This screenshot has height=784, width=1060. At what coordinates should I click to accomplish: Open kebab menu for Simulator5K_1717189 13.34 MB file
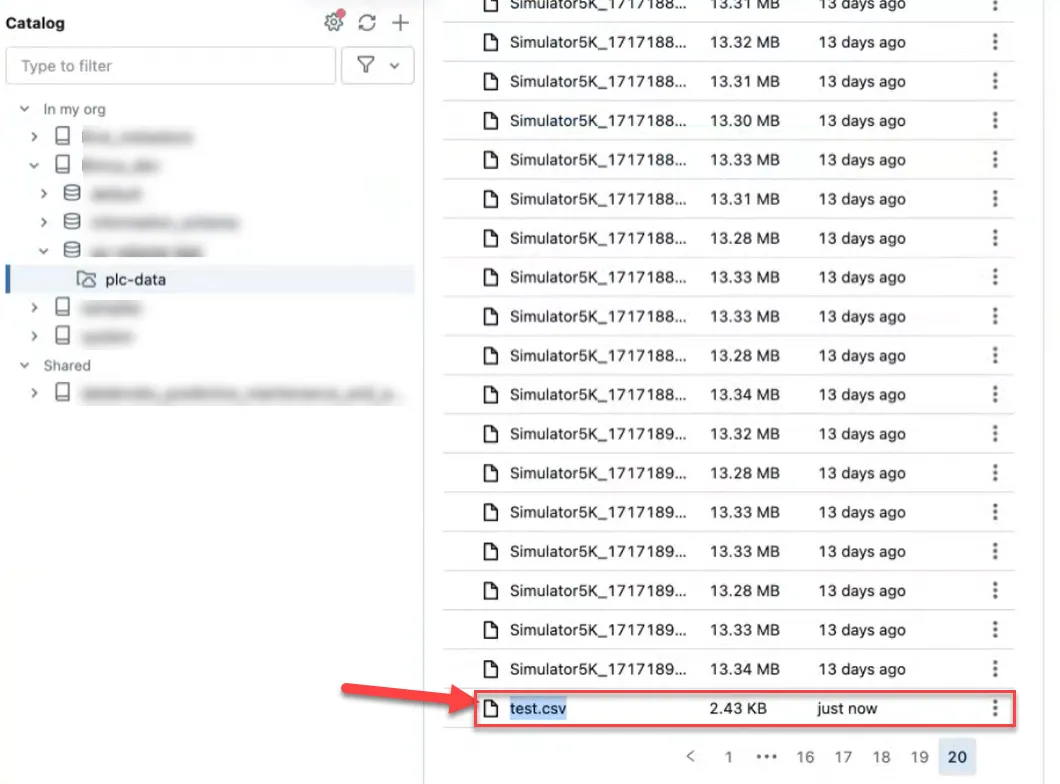click(994, 669)
